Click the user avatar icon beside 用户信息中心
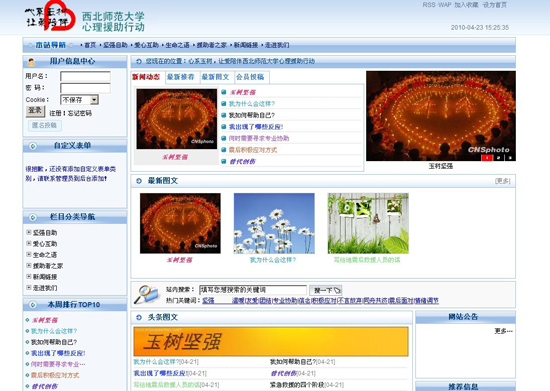The height and width of the screenshot is (391, 550). click(x=31, y=62)
